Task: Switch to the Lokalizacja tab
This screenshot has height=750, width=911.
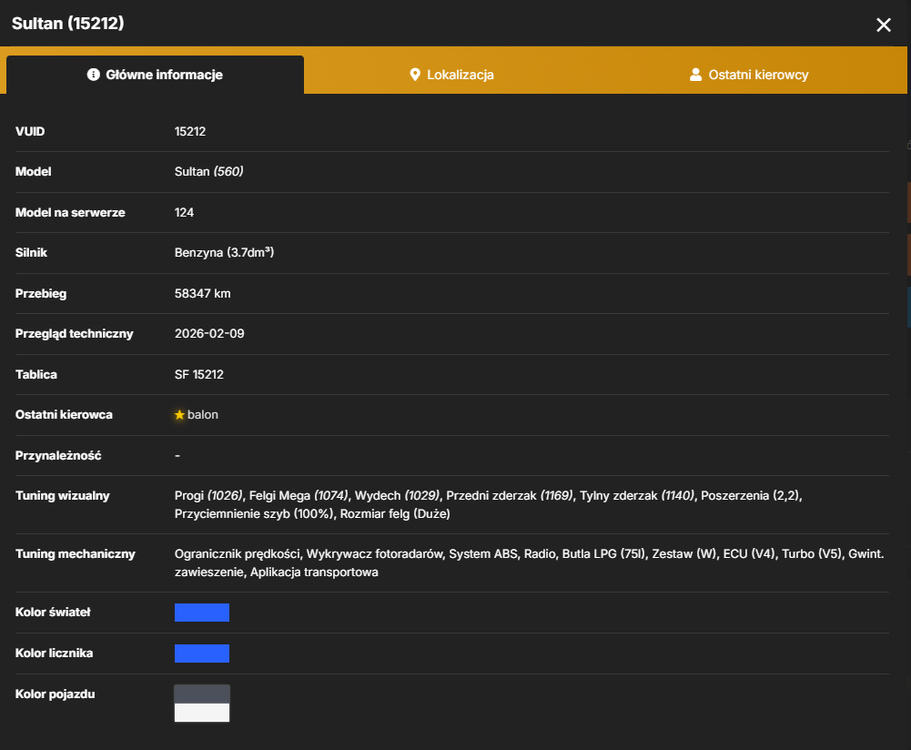Action: pos(452,75)
